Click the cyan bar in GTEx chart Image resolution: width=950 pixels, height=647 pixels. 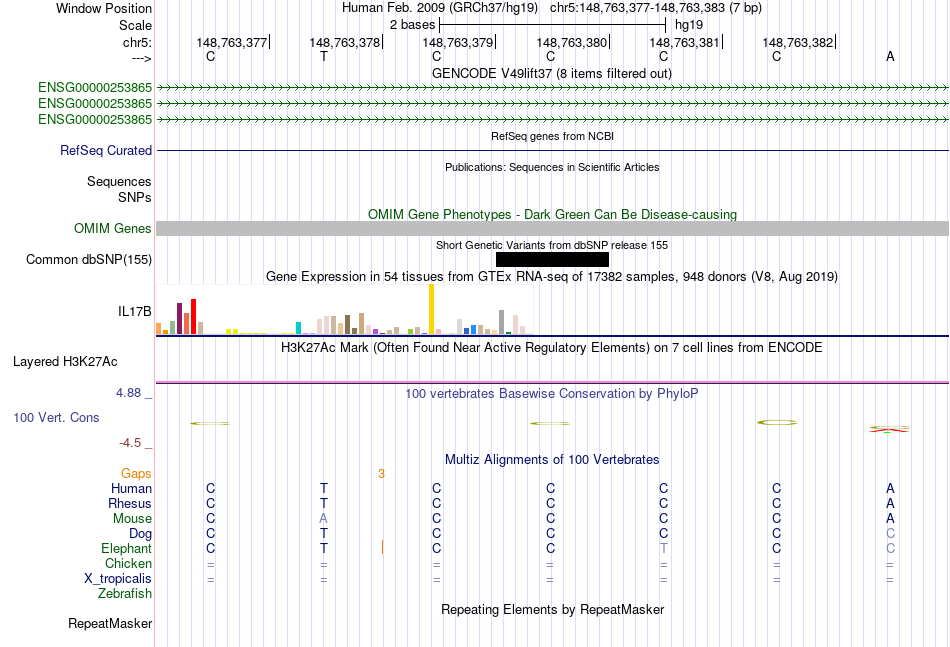click(298, 328)
